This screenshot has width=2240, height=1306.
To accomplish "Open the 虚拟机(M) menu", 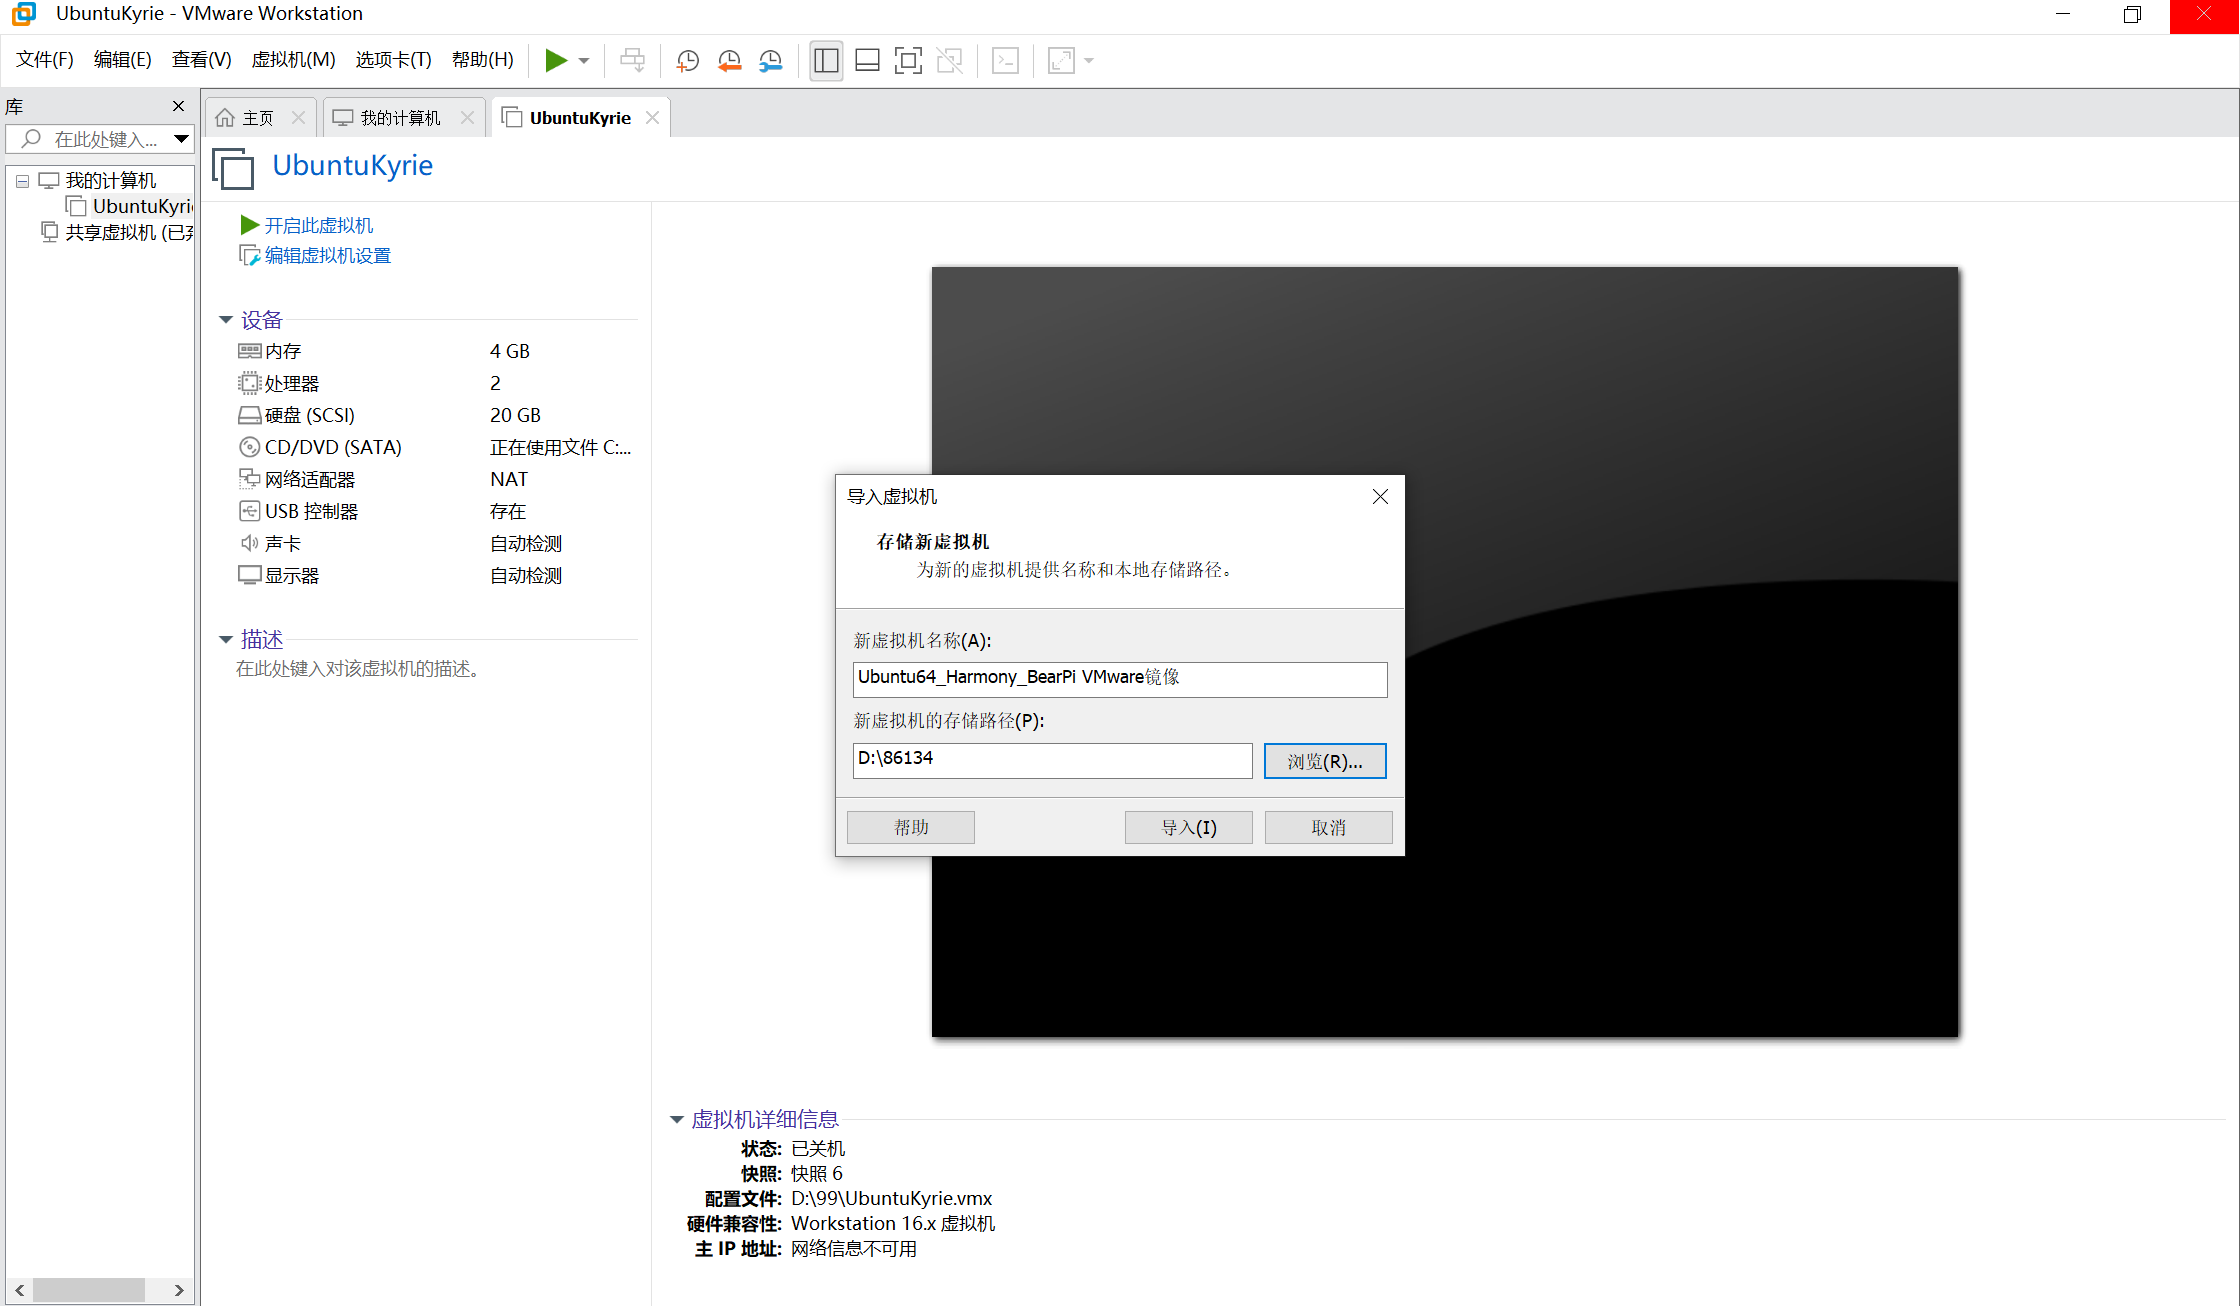I will point(293,60).
